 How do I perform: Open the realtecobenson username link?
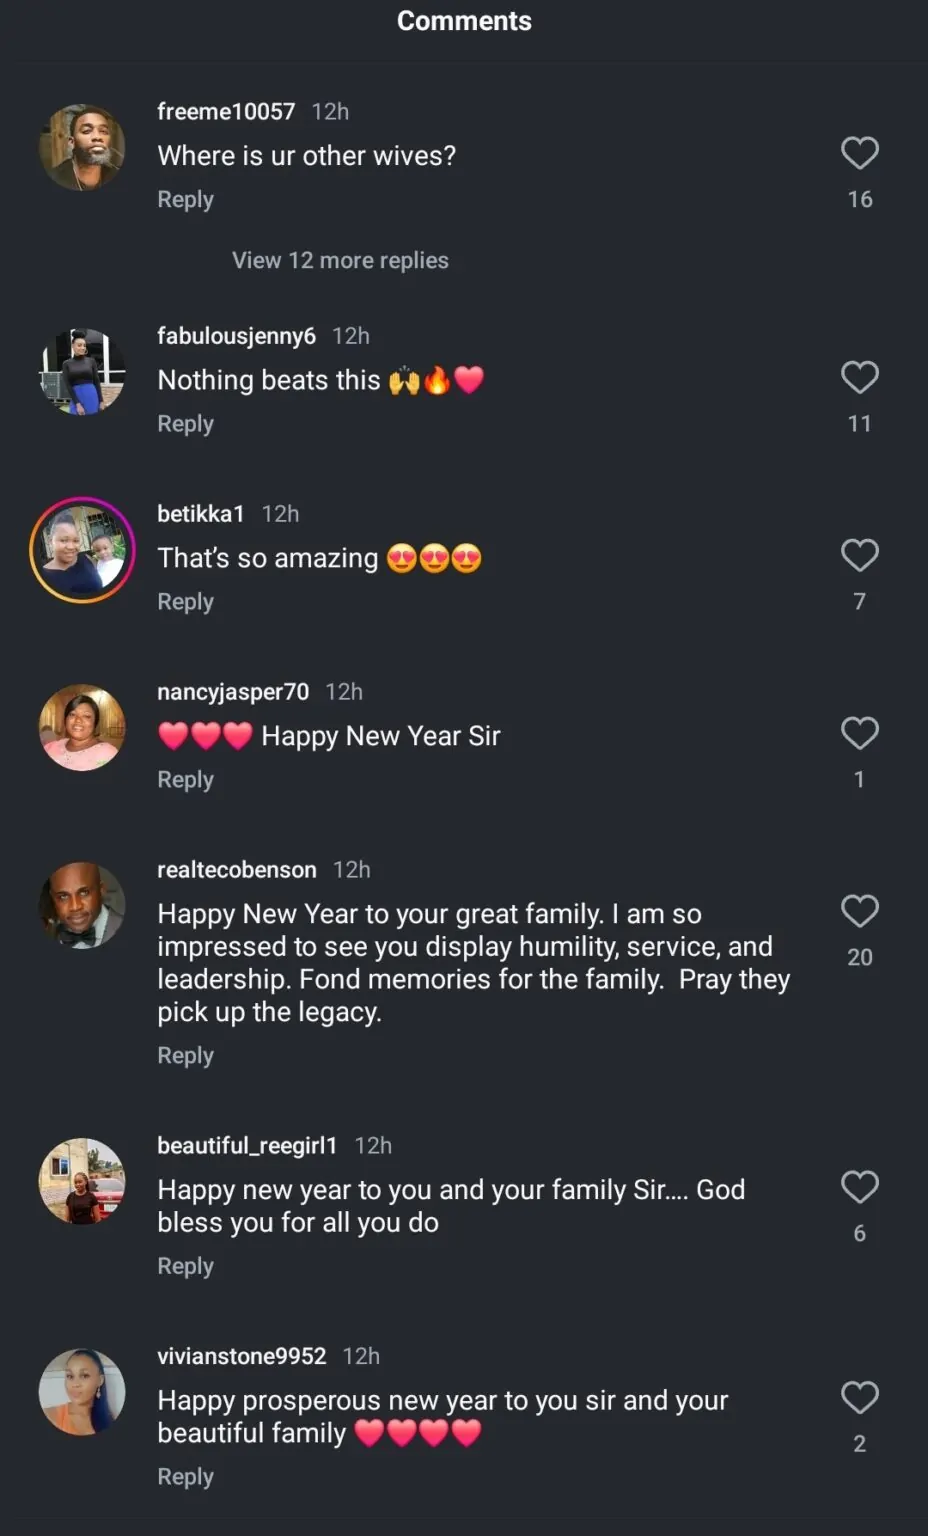pos(237,870)
